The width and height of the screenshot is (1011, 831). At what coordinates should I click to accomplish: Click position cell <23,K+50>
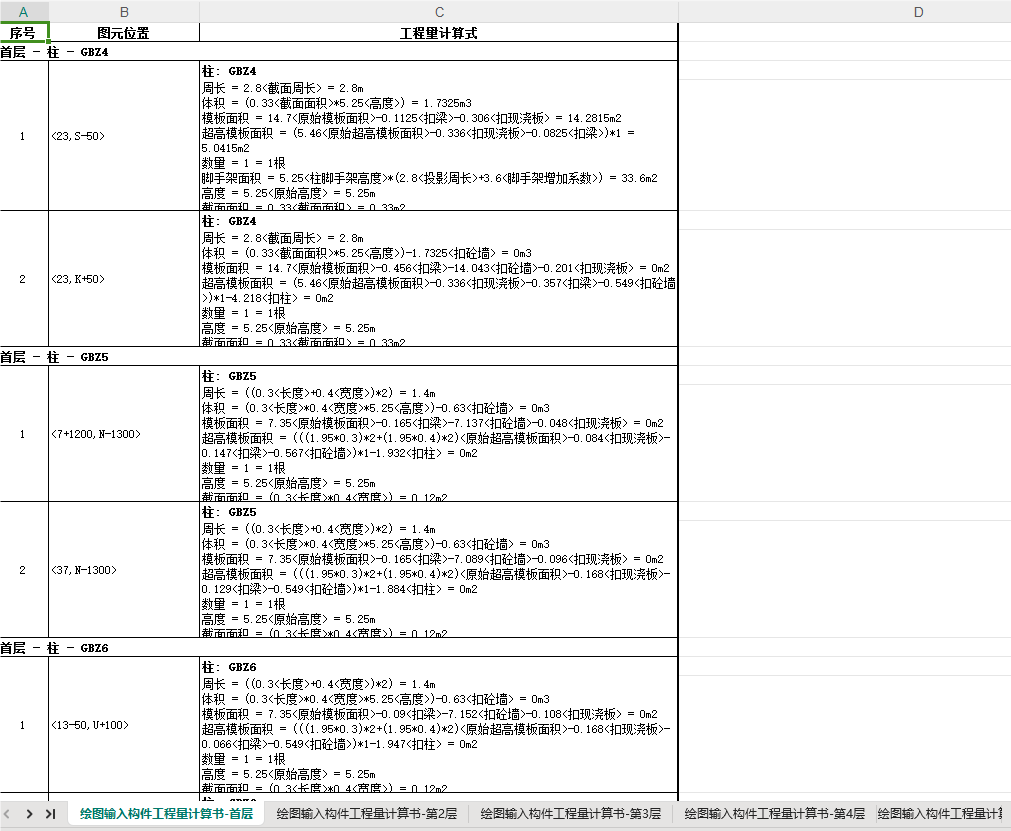pos(124,279)
